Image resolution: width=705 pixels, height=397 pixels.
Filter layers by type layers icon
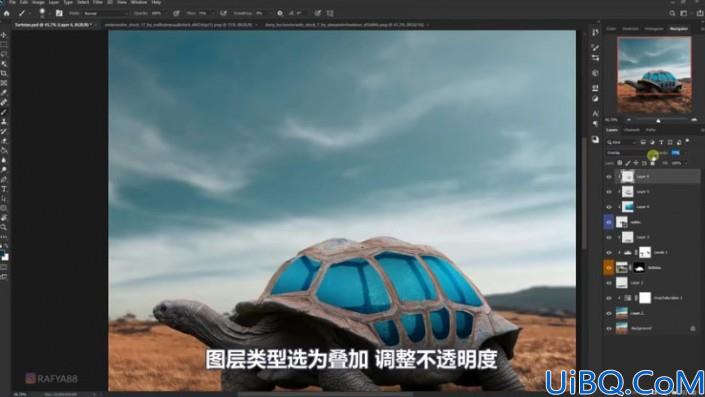661,142
